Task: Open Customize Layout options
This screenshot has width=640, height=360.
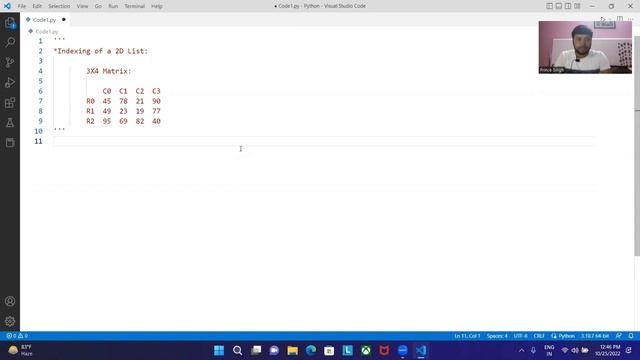Action: pyautogui.click(x=577, y=6)
